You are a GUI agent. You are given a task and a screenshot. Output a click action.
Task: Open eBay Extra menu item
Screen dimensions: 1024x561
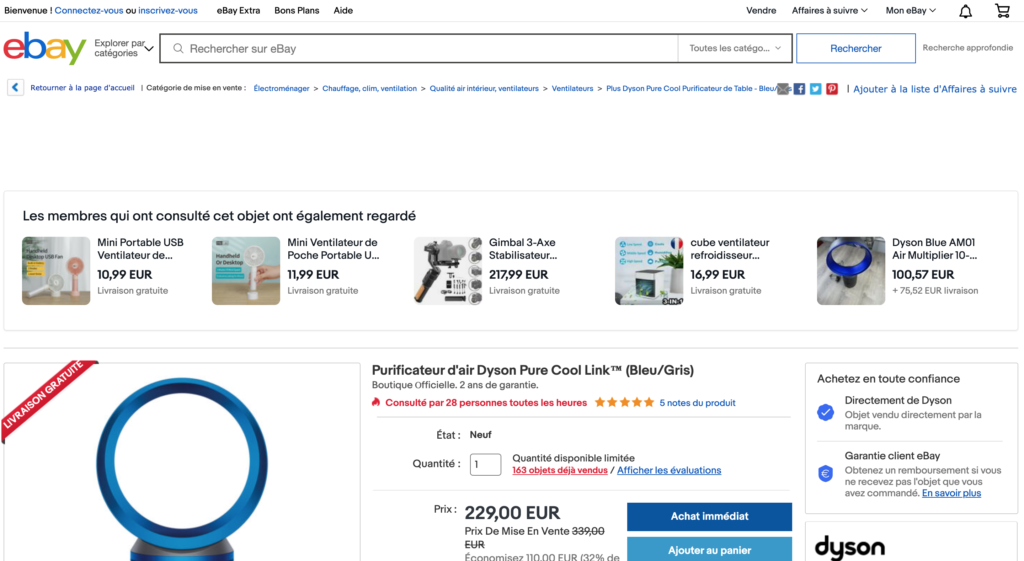pos(238,10)
